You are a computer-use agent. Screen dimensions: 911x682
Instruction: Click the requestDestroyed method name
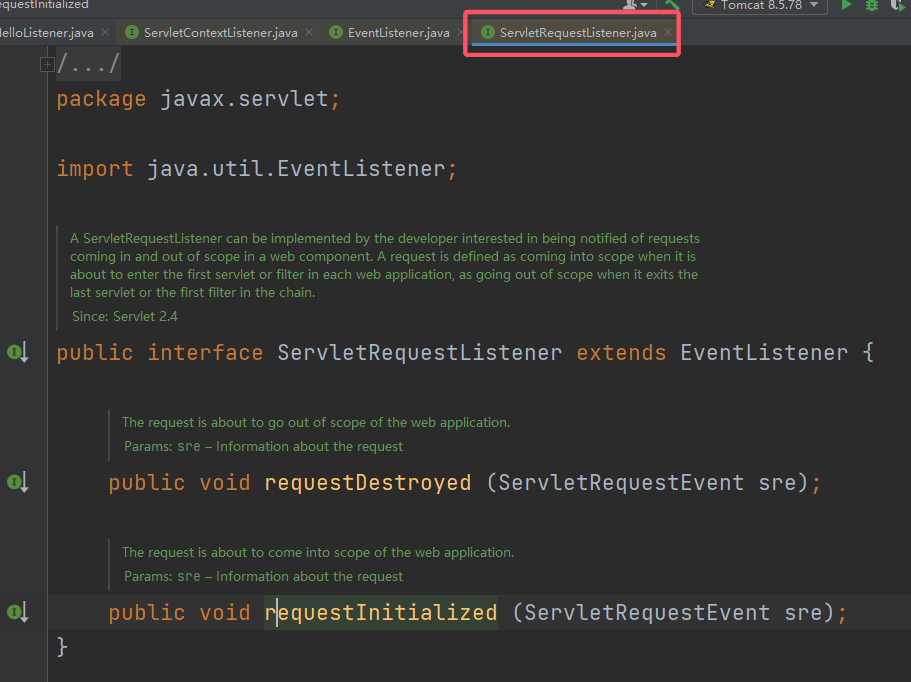click(368, 483)
